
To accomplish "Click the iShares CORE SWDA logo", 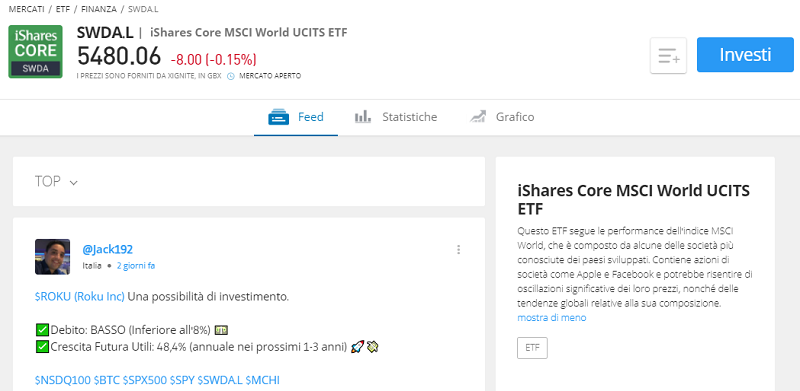I will pos(35,52).
